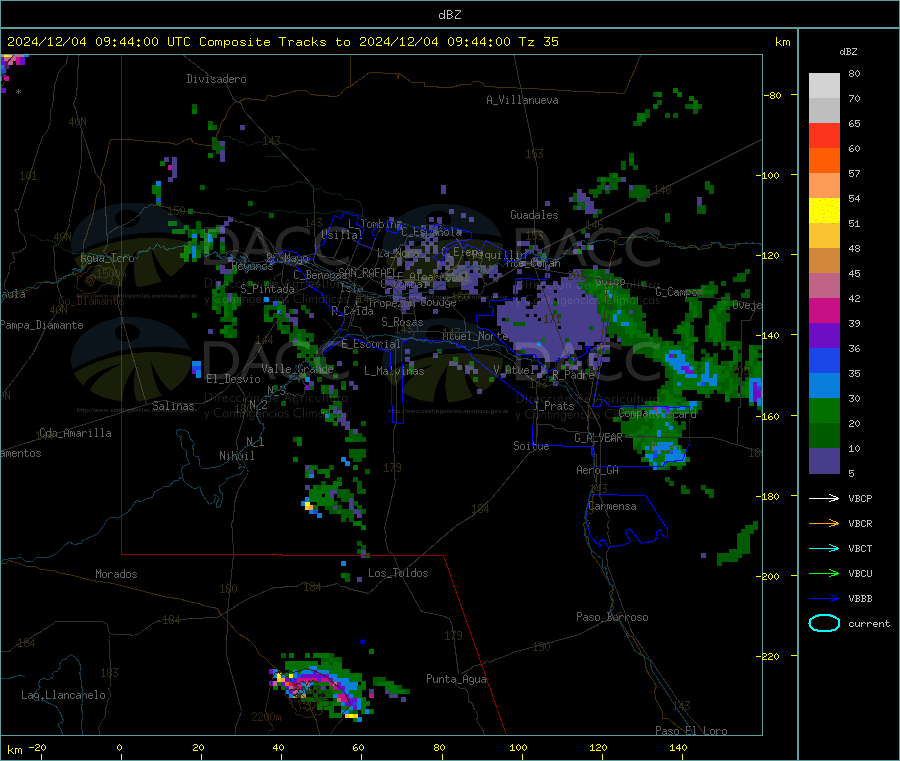
Task: Click the 'Nihuil' map label
Action: tap(237, 456)
